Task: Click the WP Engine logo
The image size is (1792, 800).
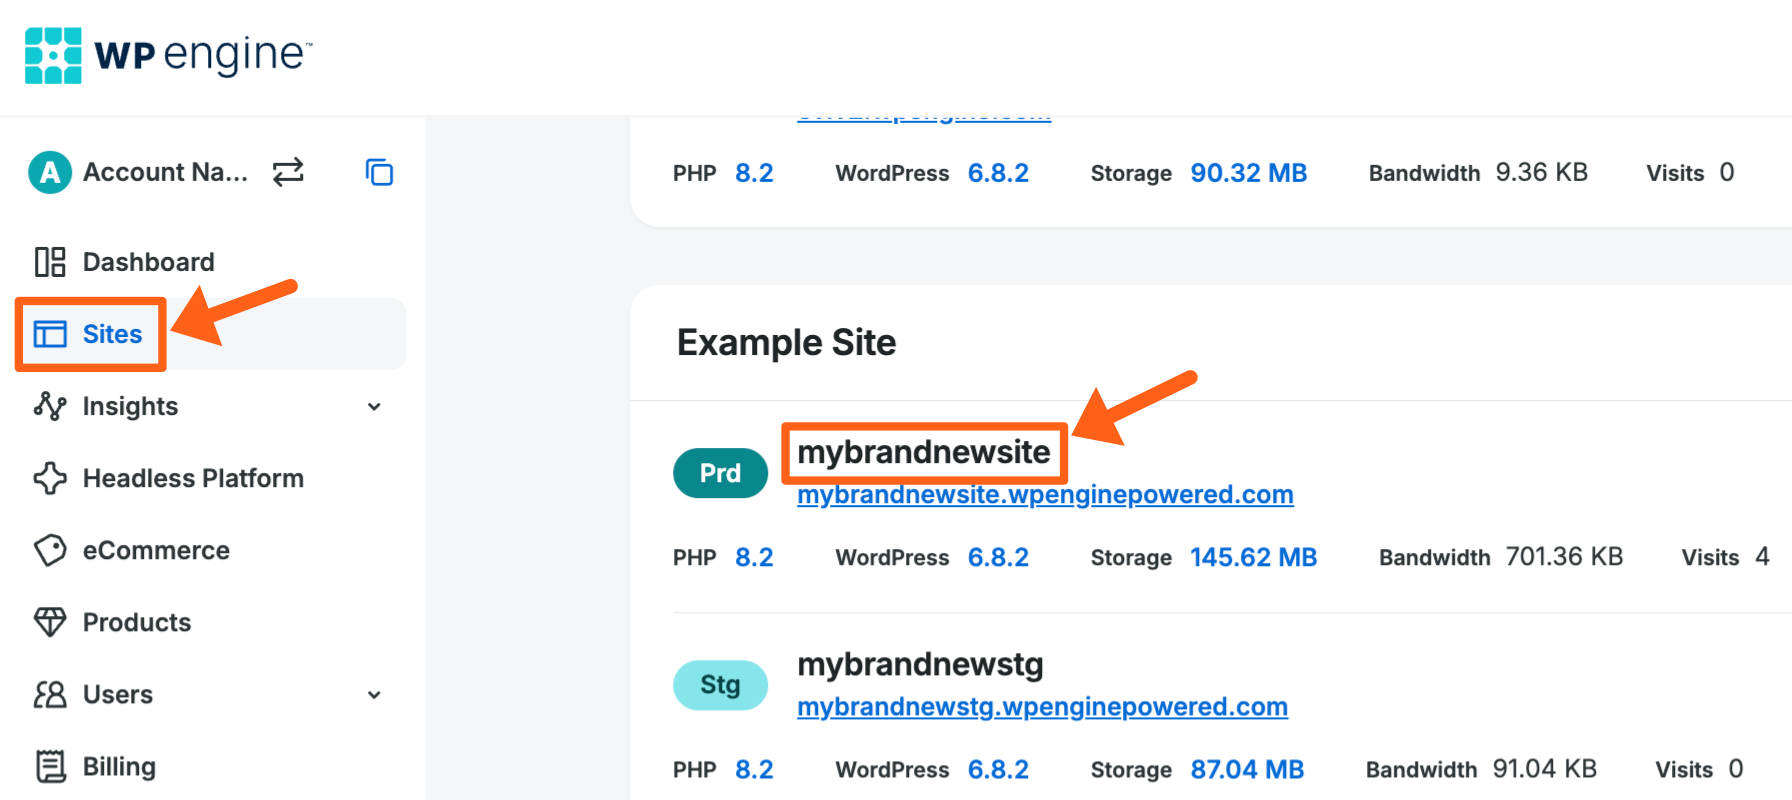Action: point(168,55)
